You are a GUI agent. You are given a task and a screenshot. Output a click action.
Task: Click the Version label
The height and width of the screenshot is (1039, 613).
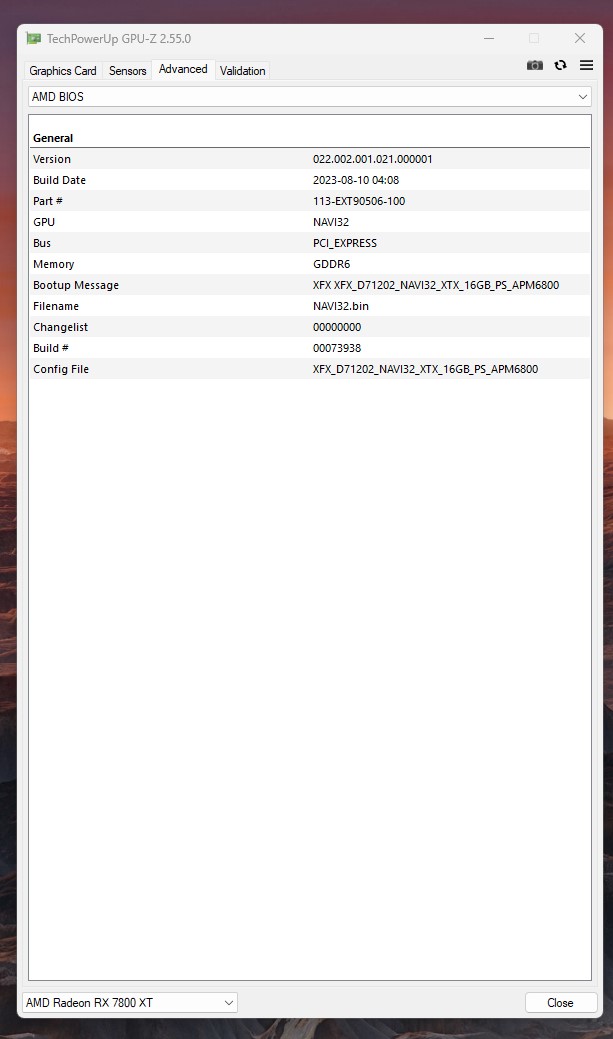(52, 159)
